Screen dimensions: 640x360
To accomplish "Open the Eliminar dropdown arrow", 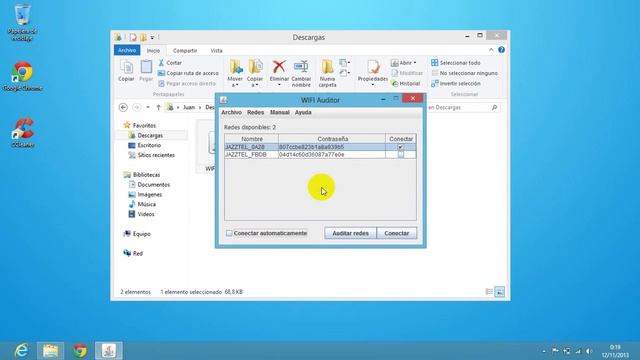I will tap(279, 85).
